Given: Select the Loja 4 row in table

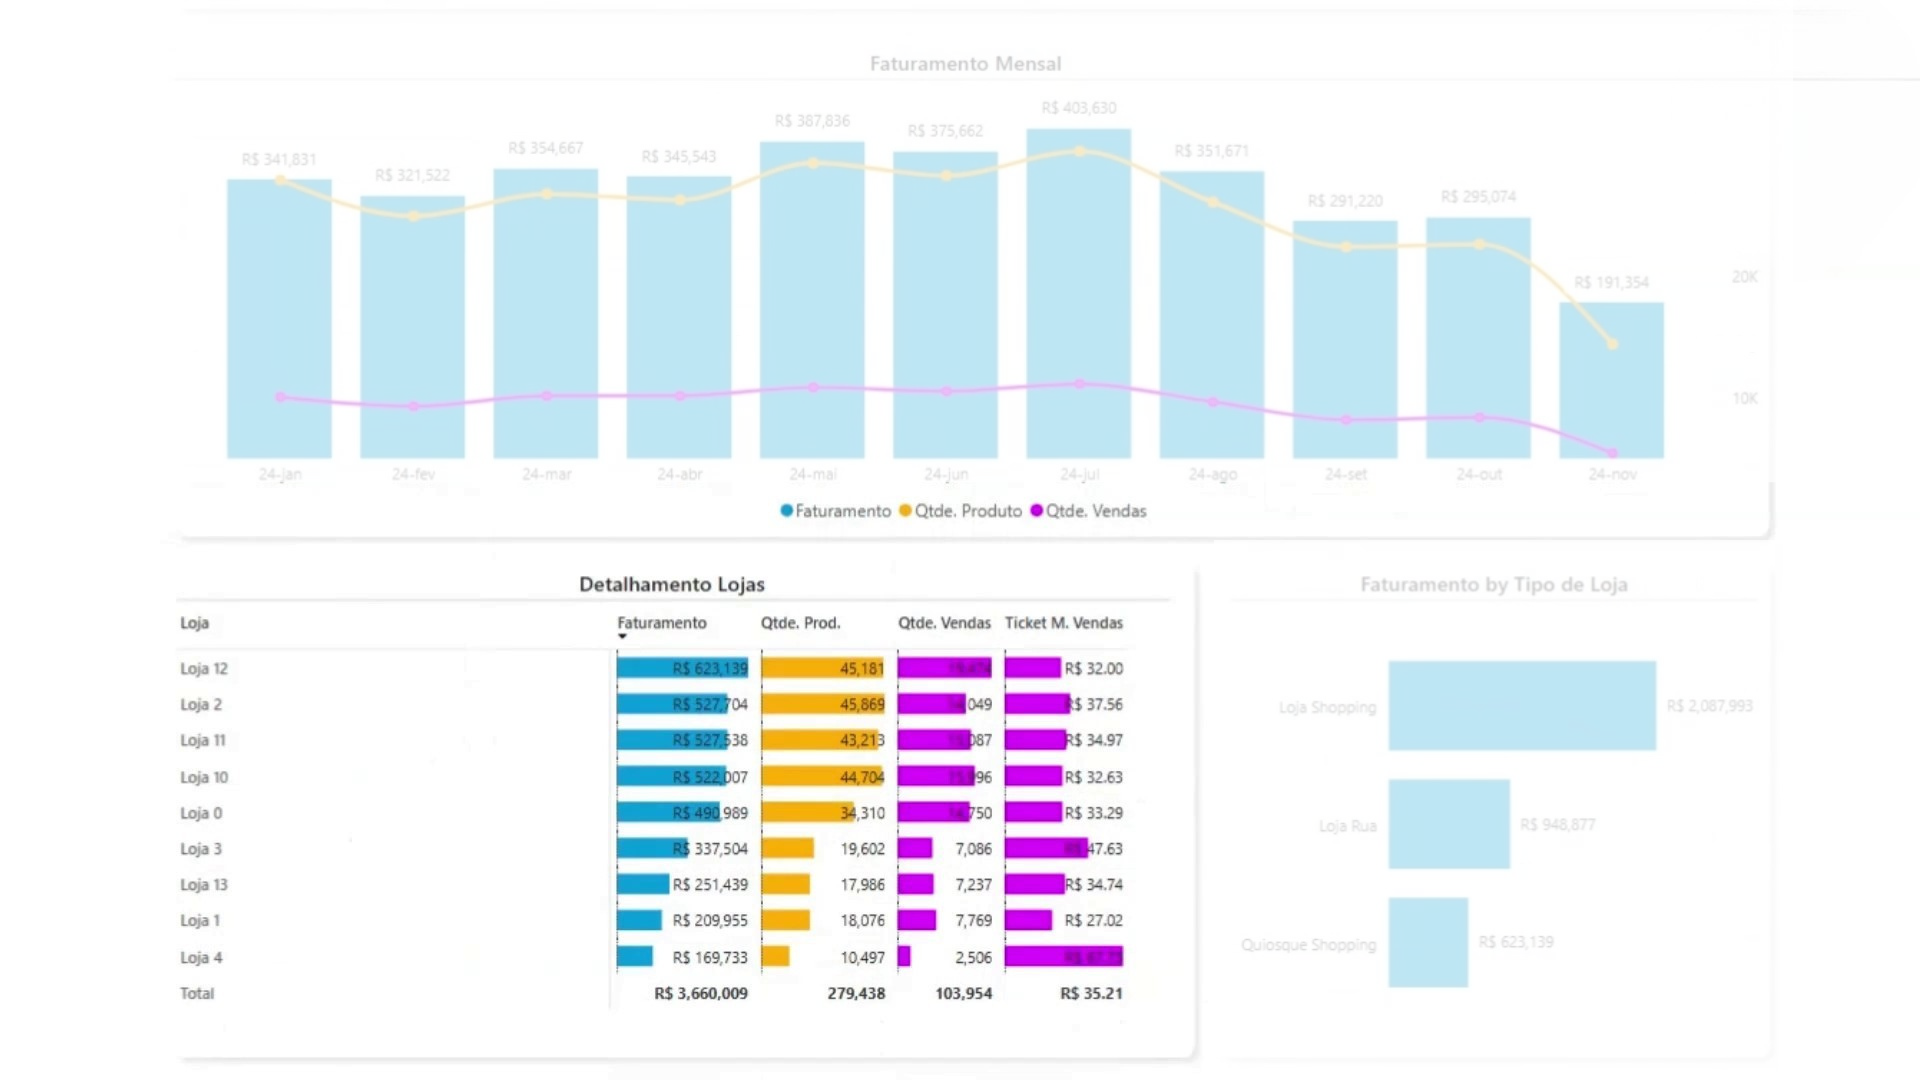Looking at the screenshot, I should tap(201, 958).
